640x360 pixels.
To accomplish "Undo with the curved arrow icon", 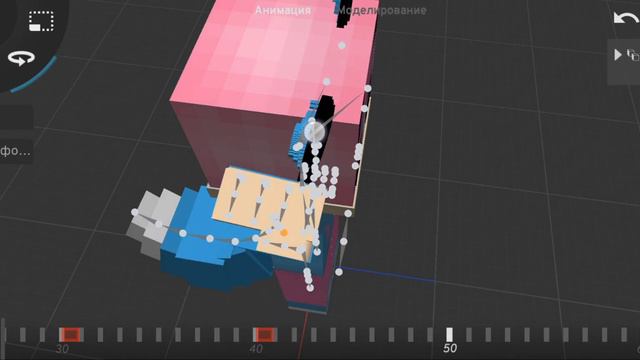I will click(626, 18).
